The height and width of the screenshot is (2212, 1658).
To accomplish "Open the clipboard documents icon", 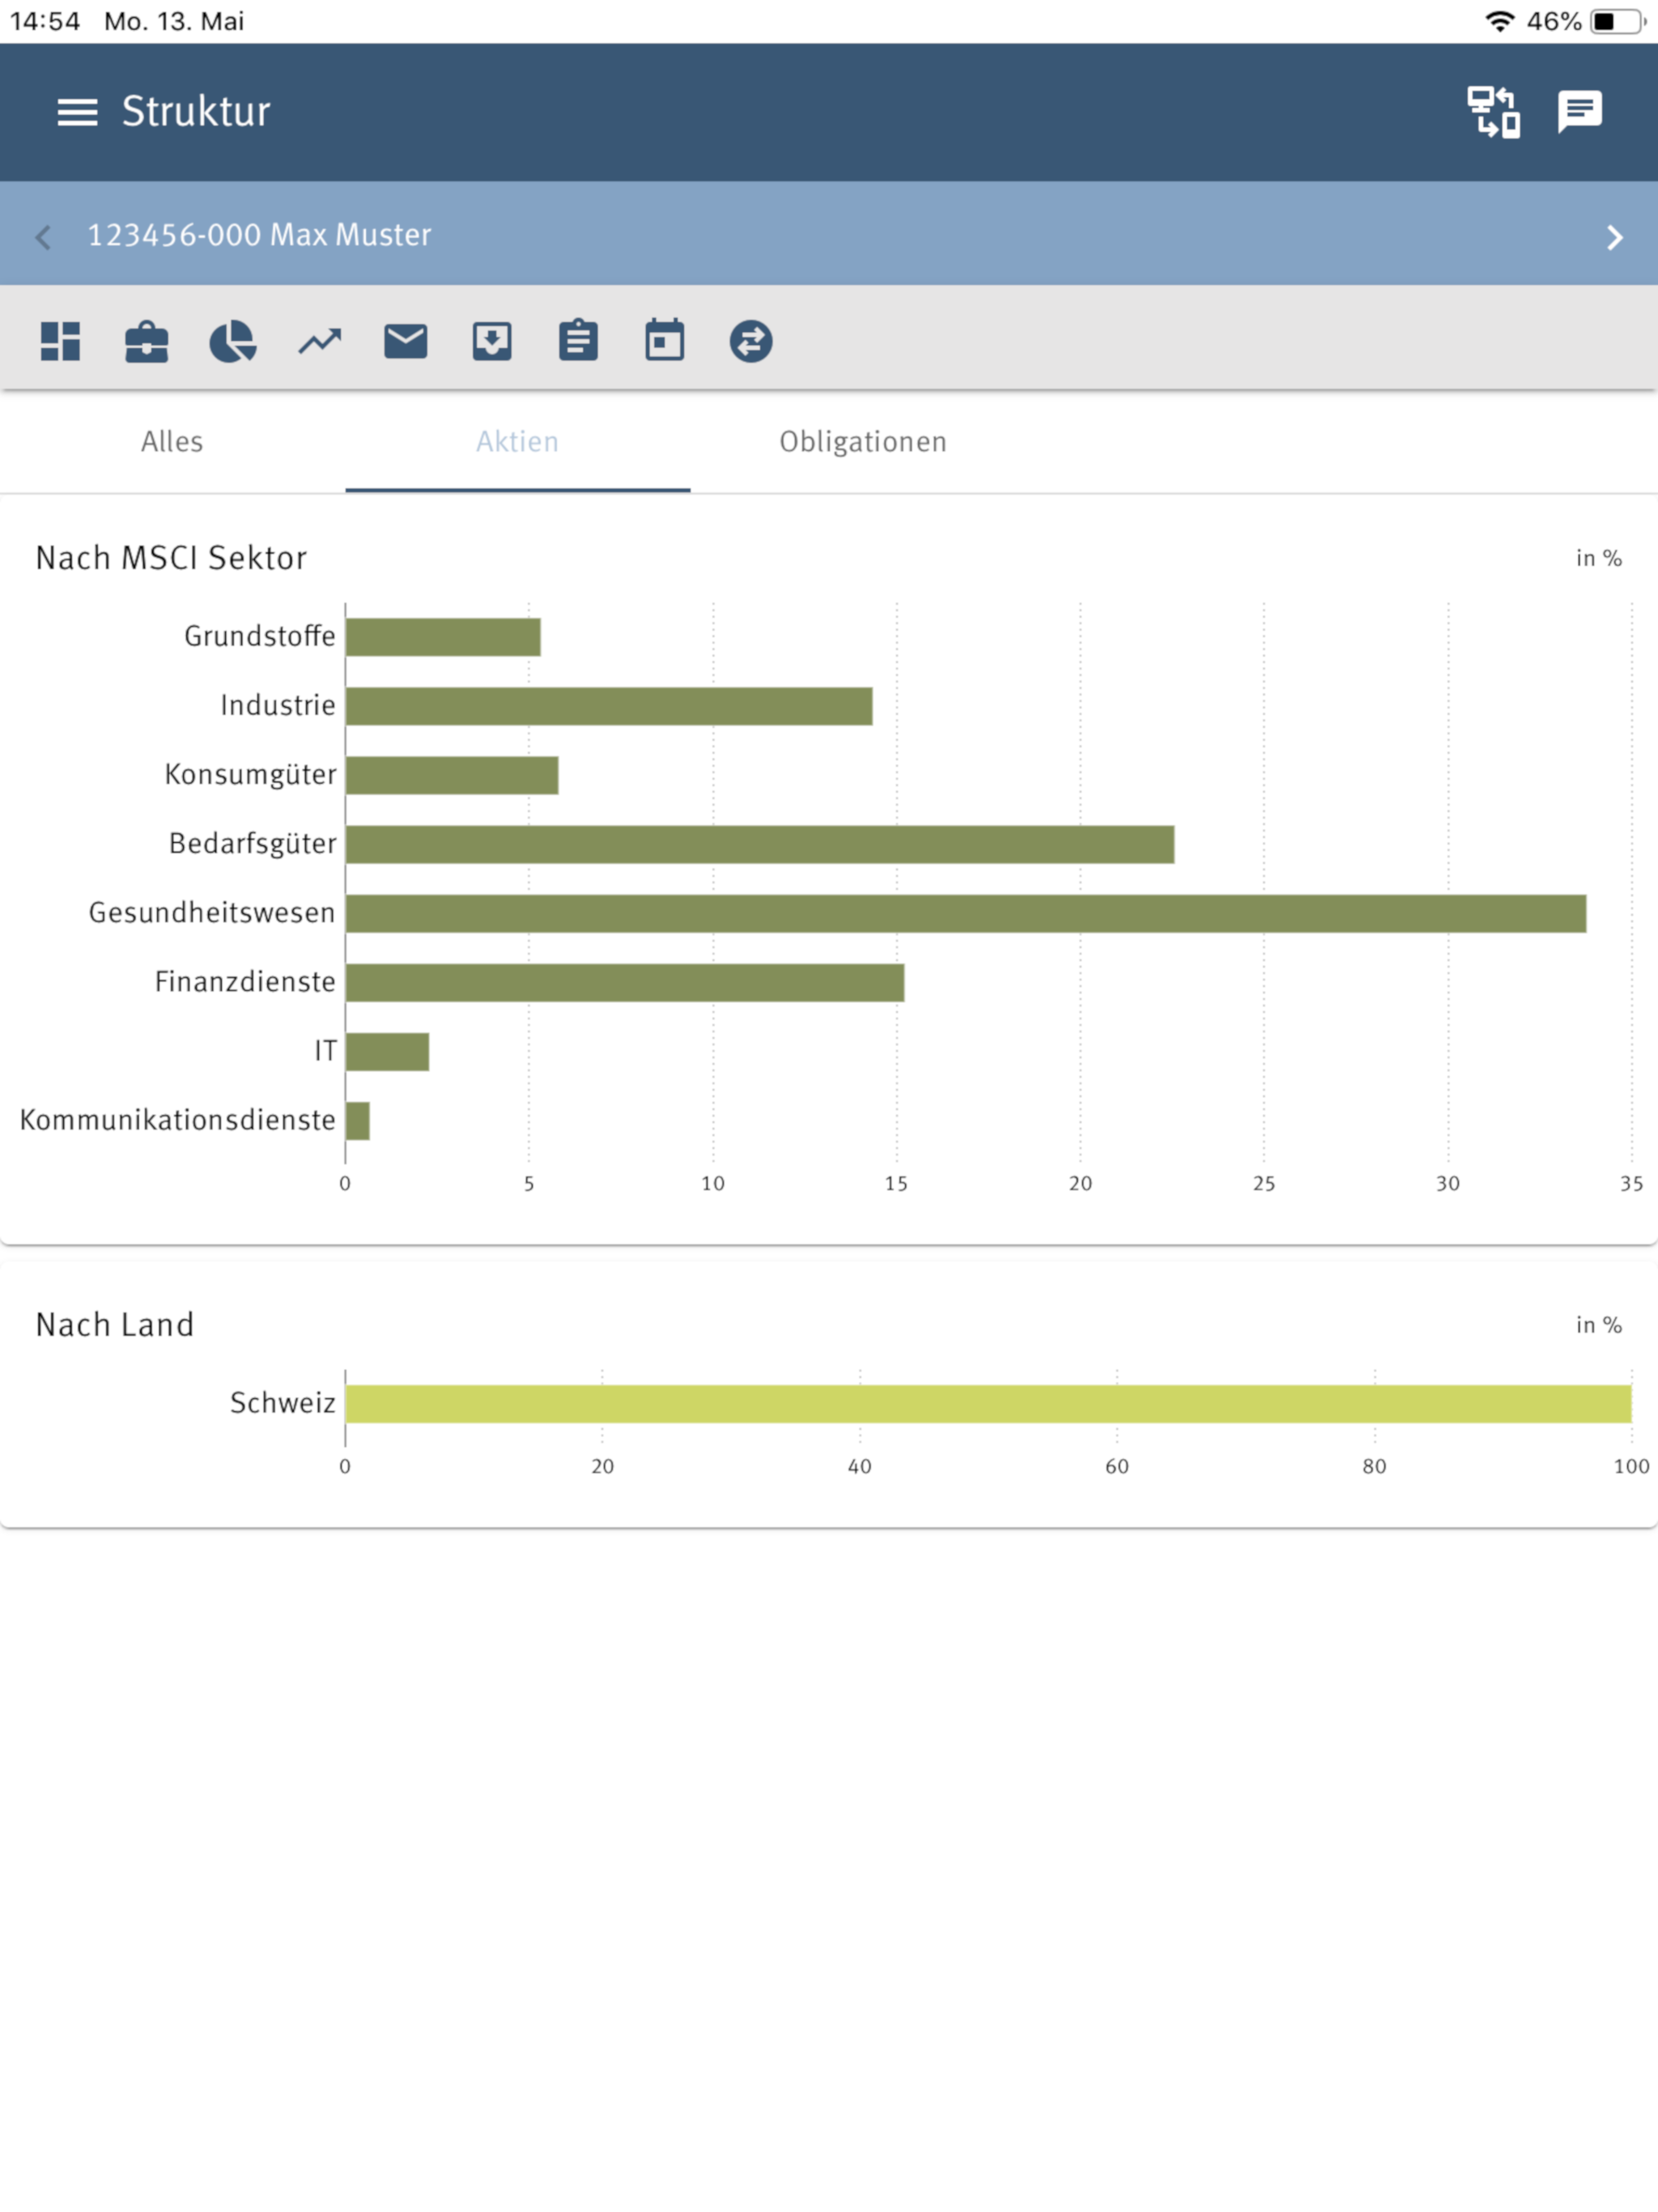I will (578, 340).
